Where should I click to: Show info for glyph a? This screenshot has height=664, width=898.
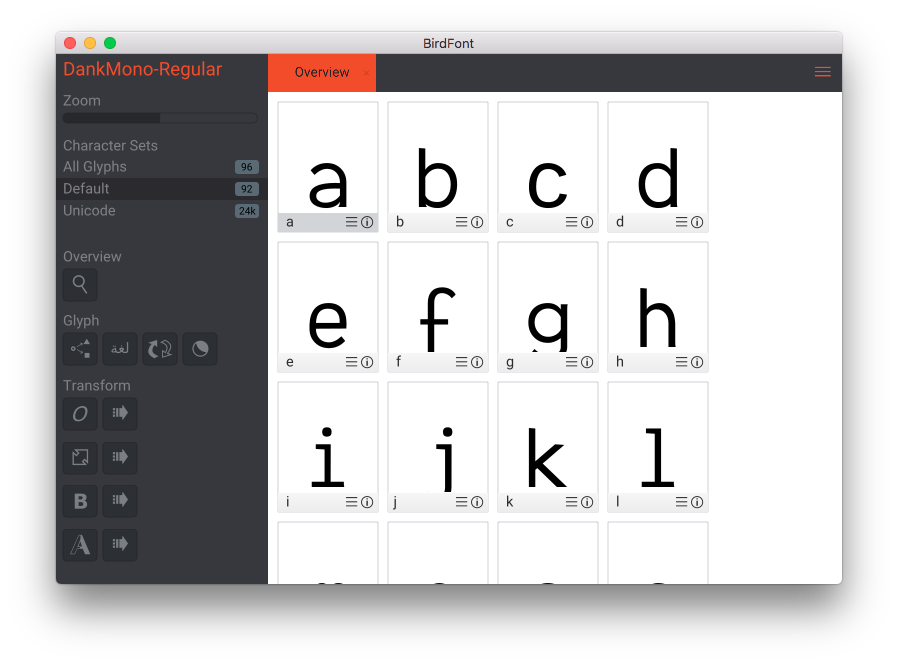pos(368,222)
